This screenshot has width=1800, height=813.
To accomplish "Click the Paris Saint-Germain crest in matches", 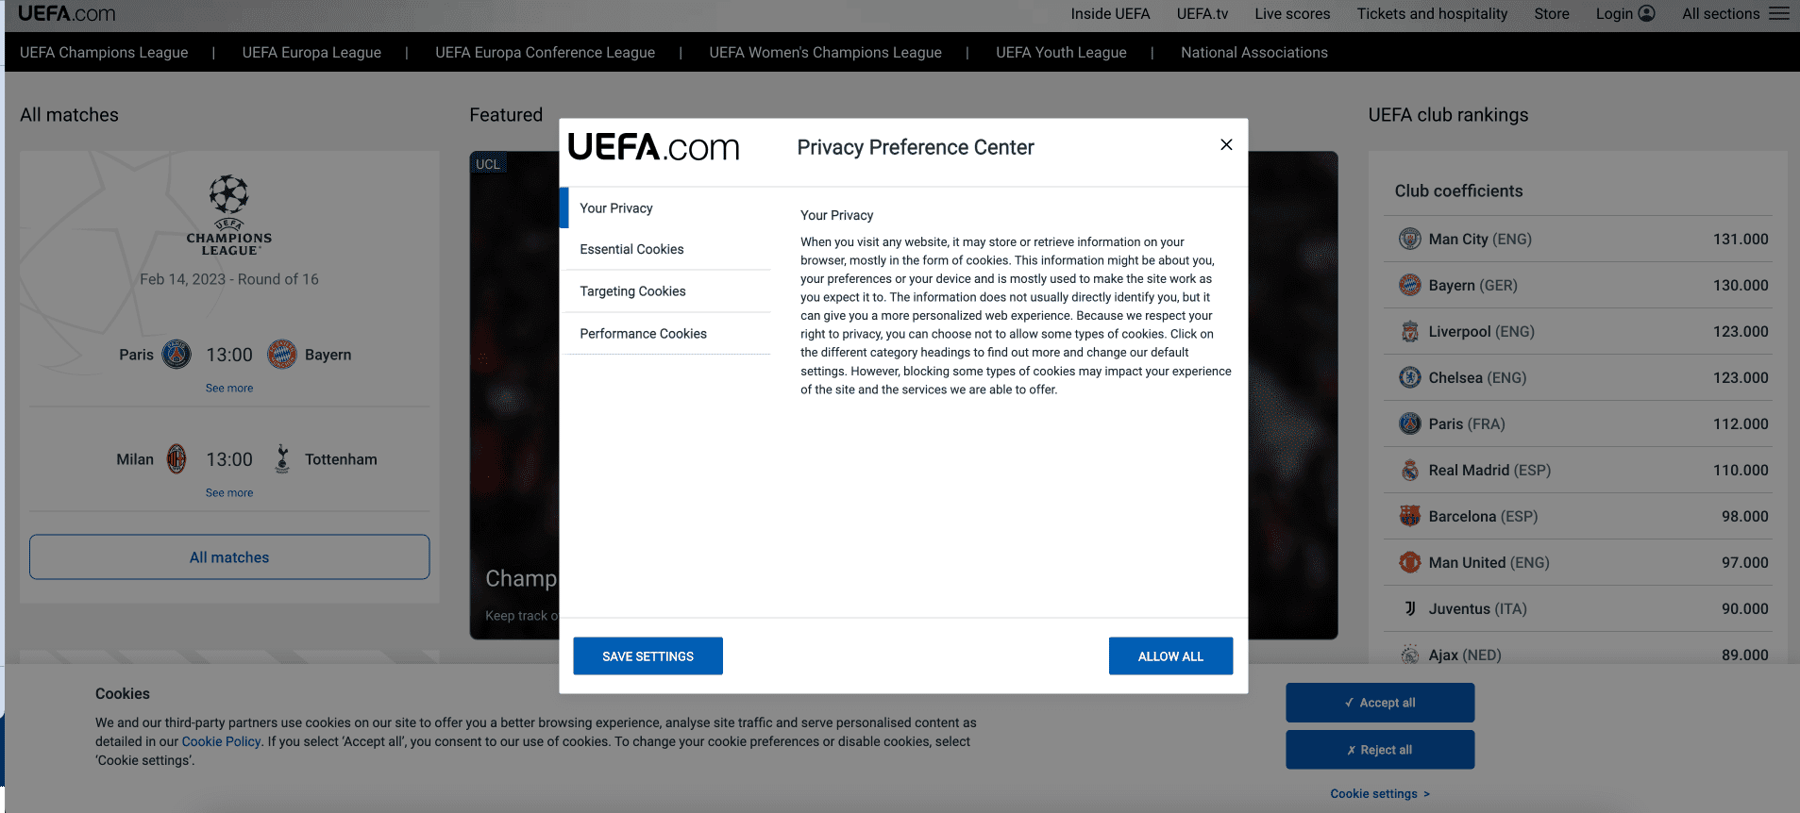I will 177,354.
